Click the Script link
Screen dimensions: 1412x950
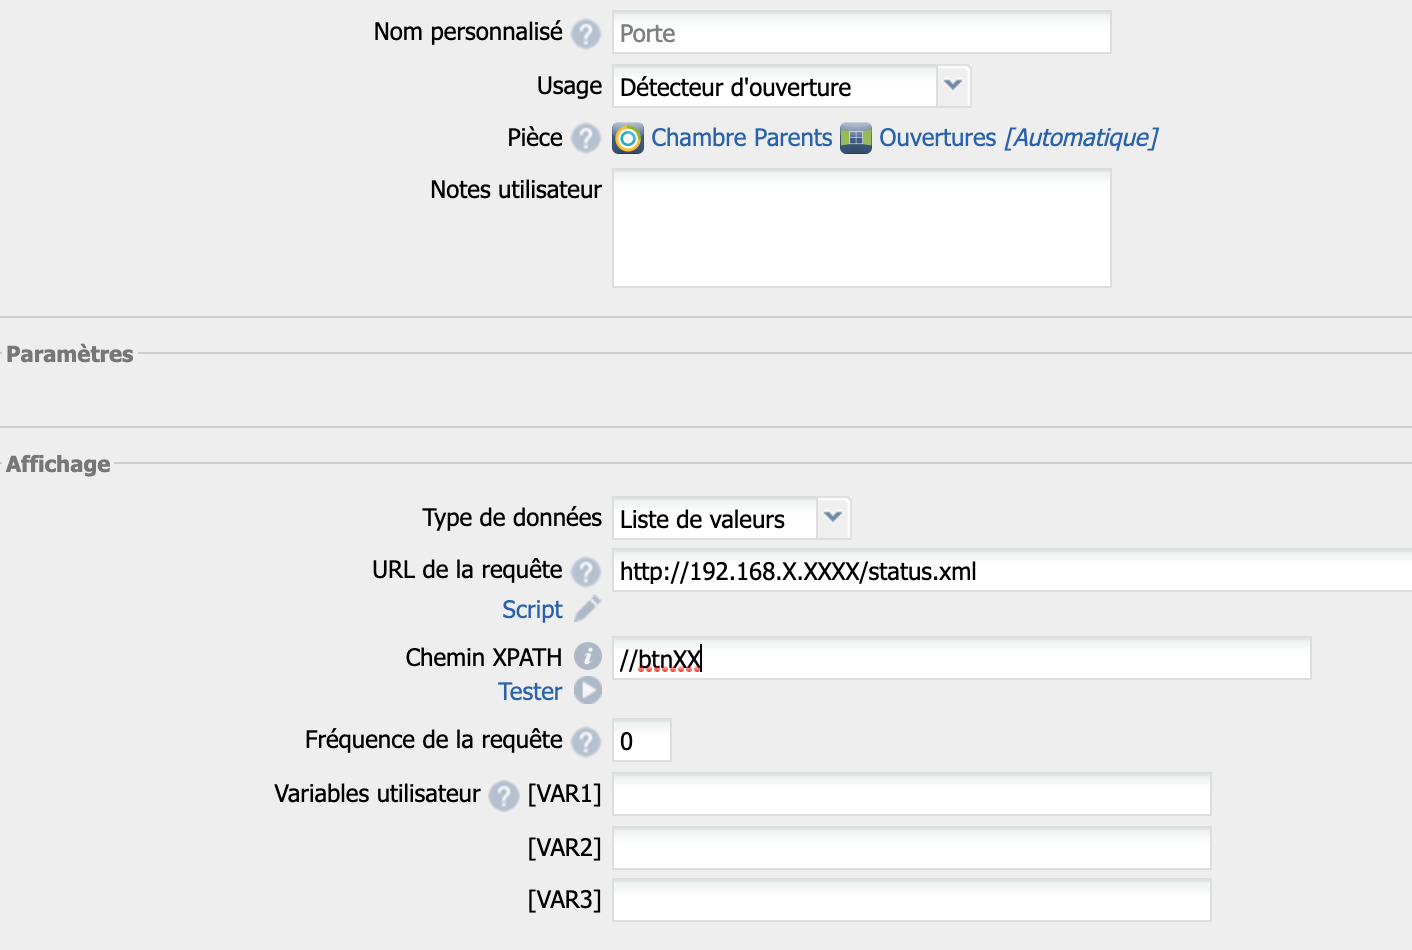532,609
